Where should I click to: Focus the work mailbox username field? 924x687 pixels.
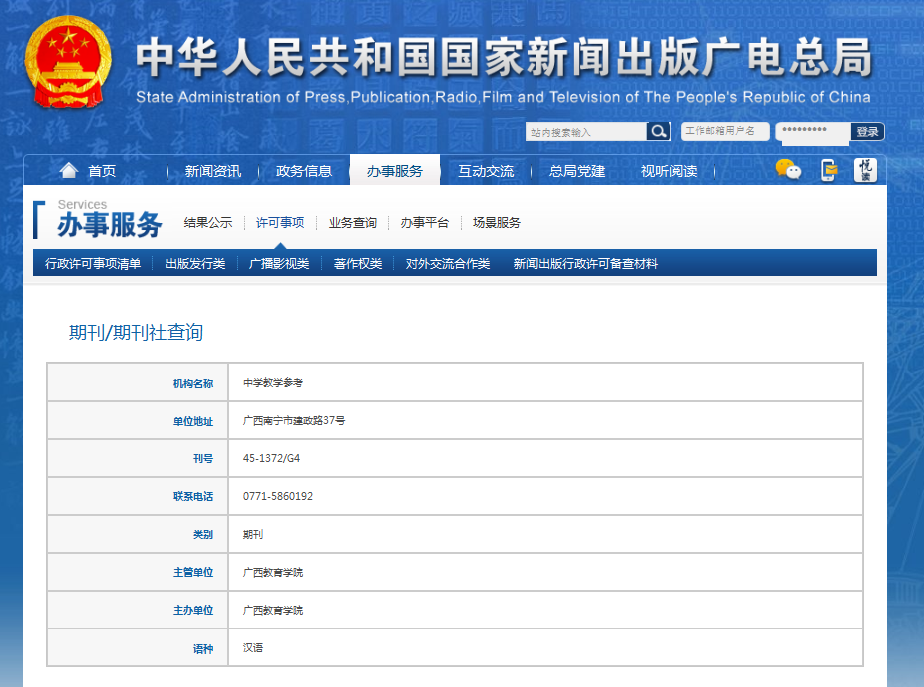(x=725, y=131)
